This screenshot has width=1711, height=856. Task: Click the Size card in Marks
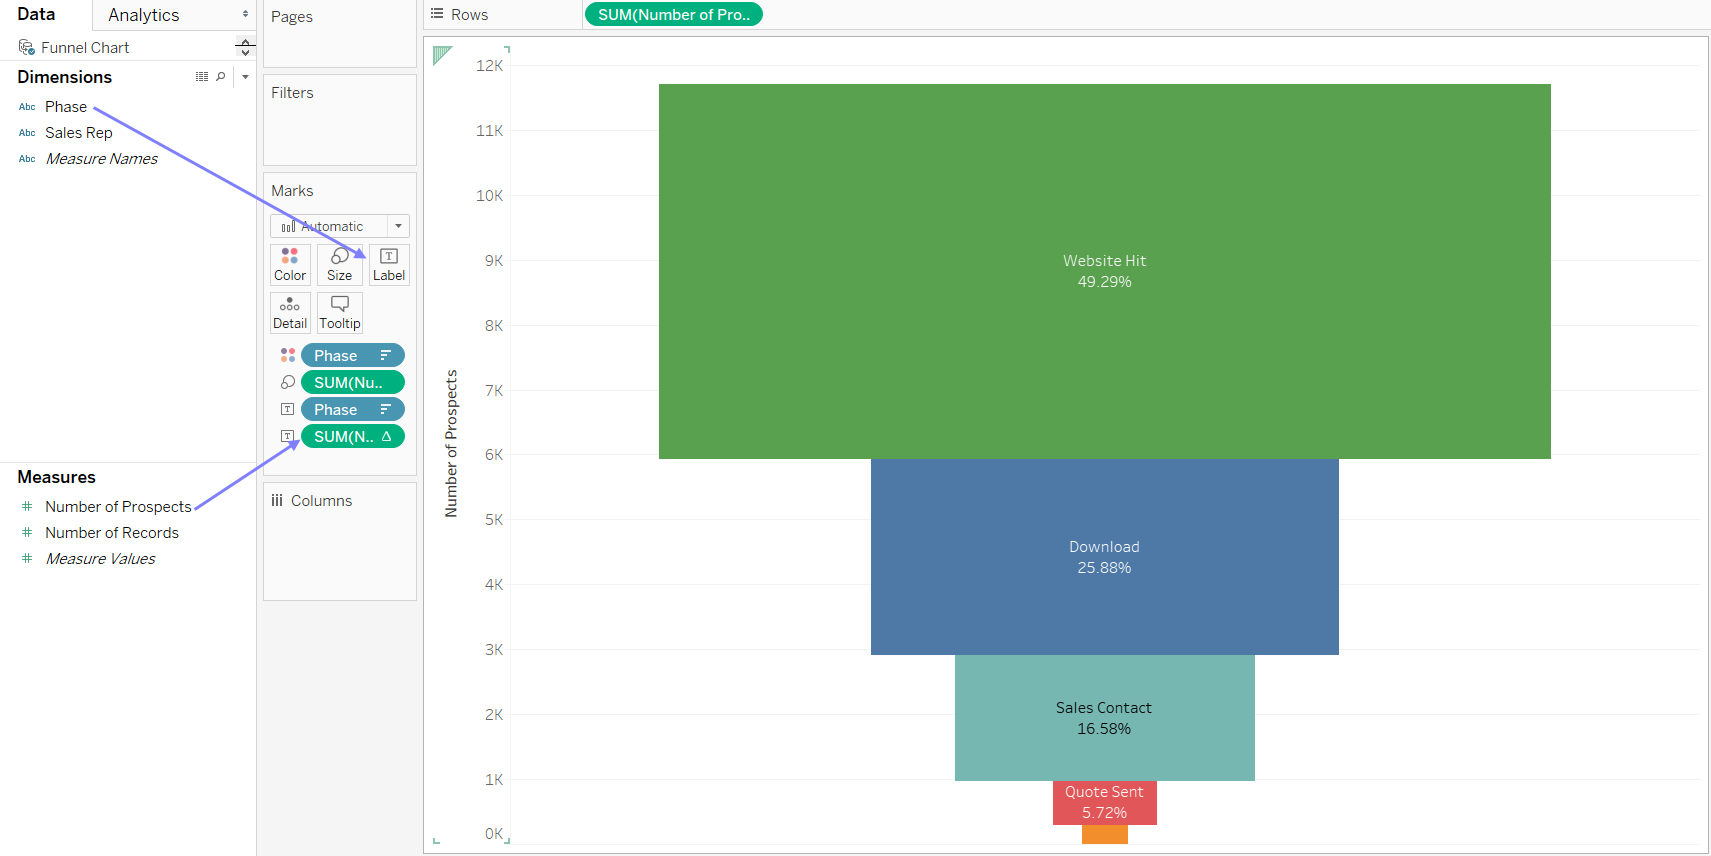pyautogui.click(x=340, y=265)
